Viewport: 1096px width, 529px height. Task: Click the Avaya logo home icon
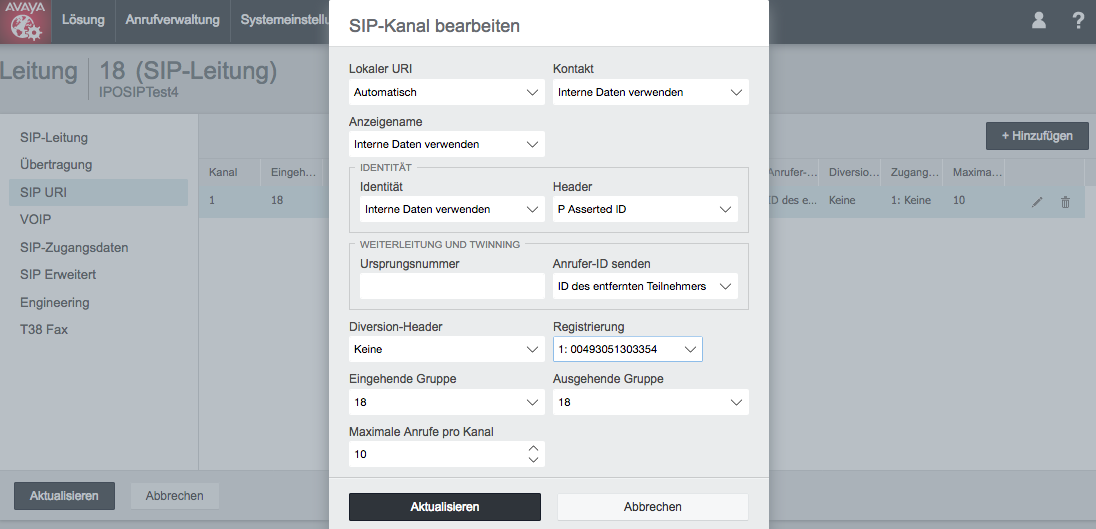point(26,22)
